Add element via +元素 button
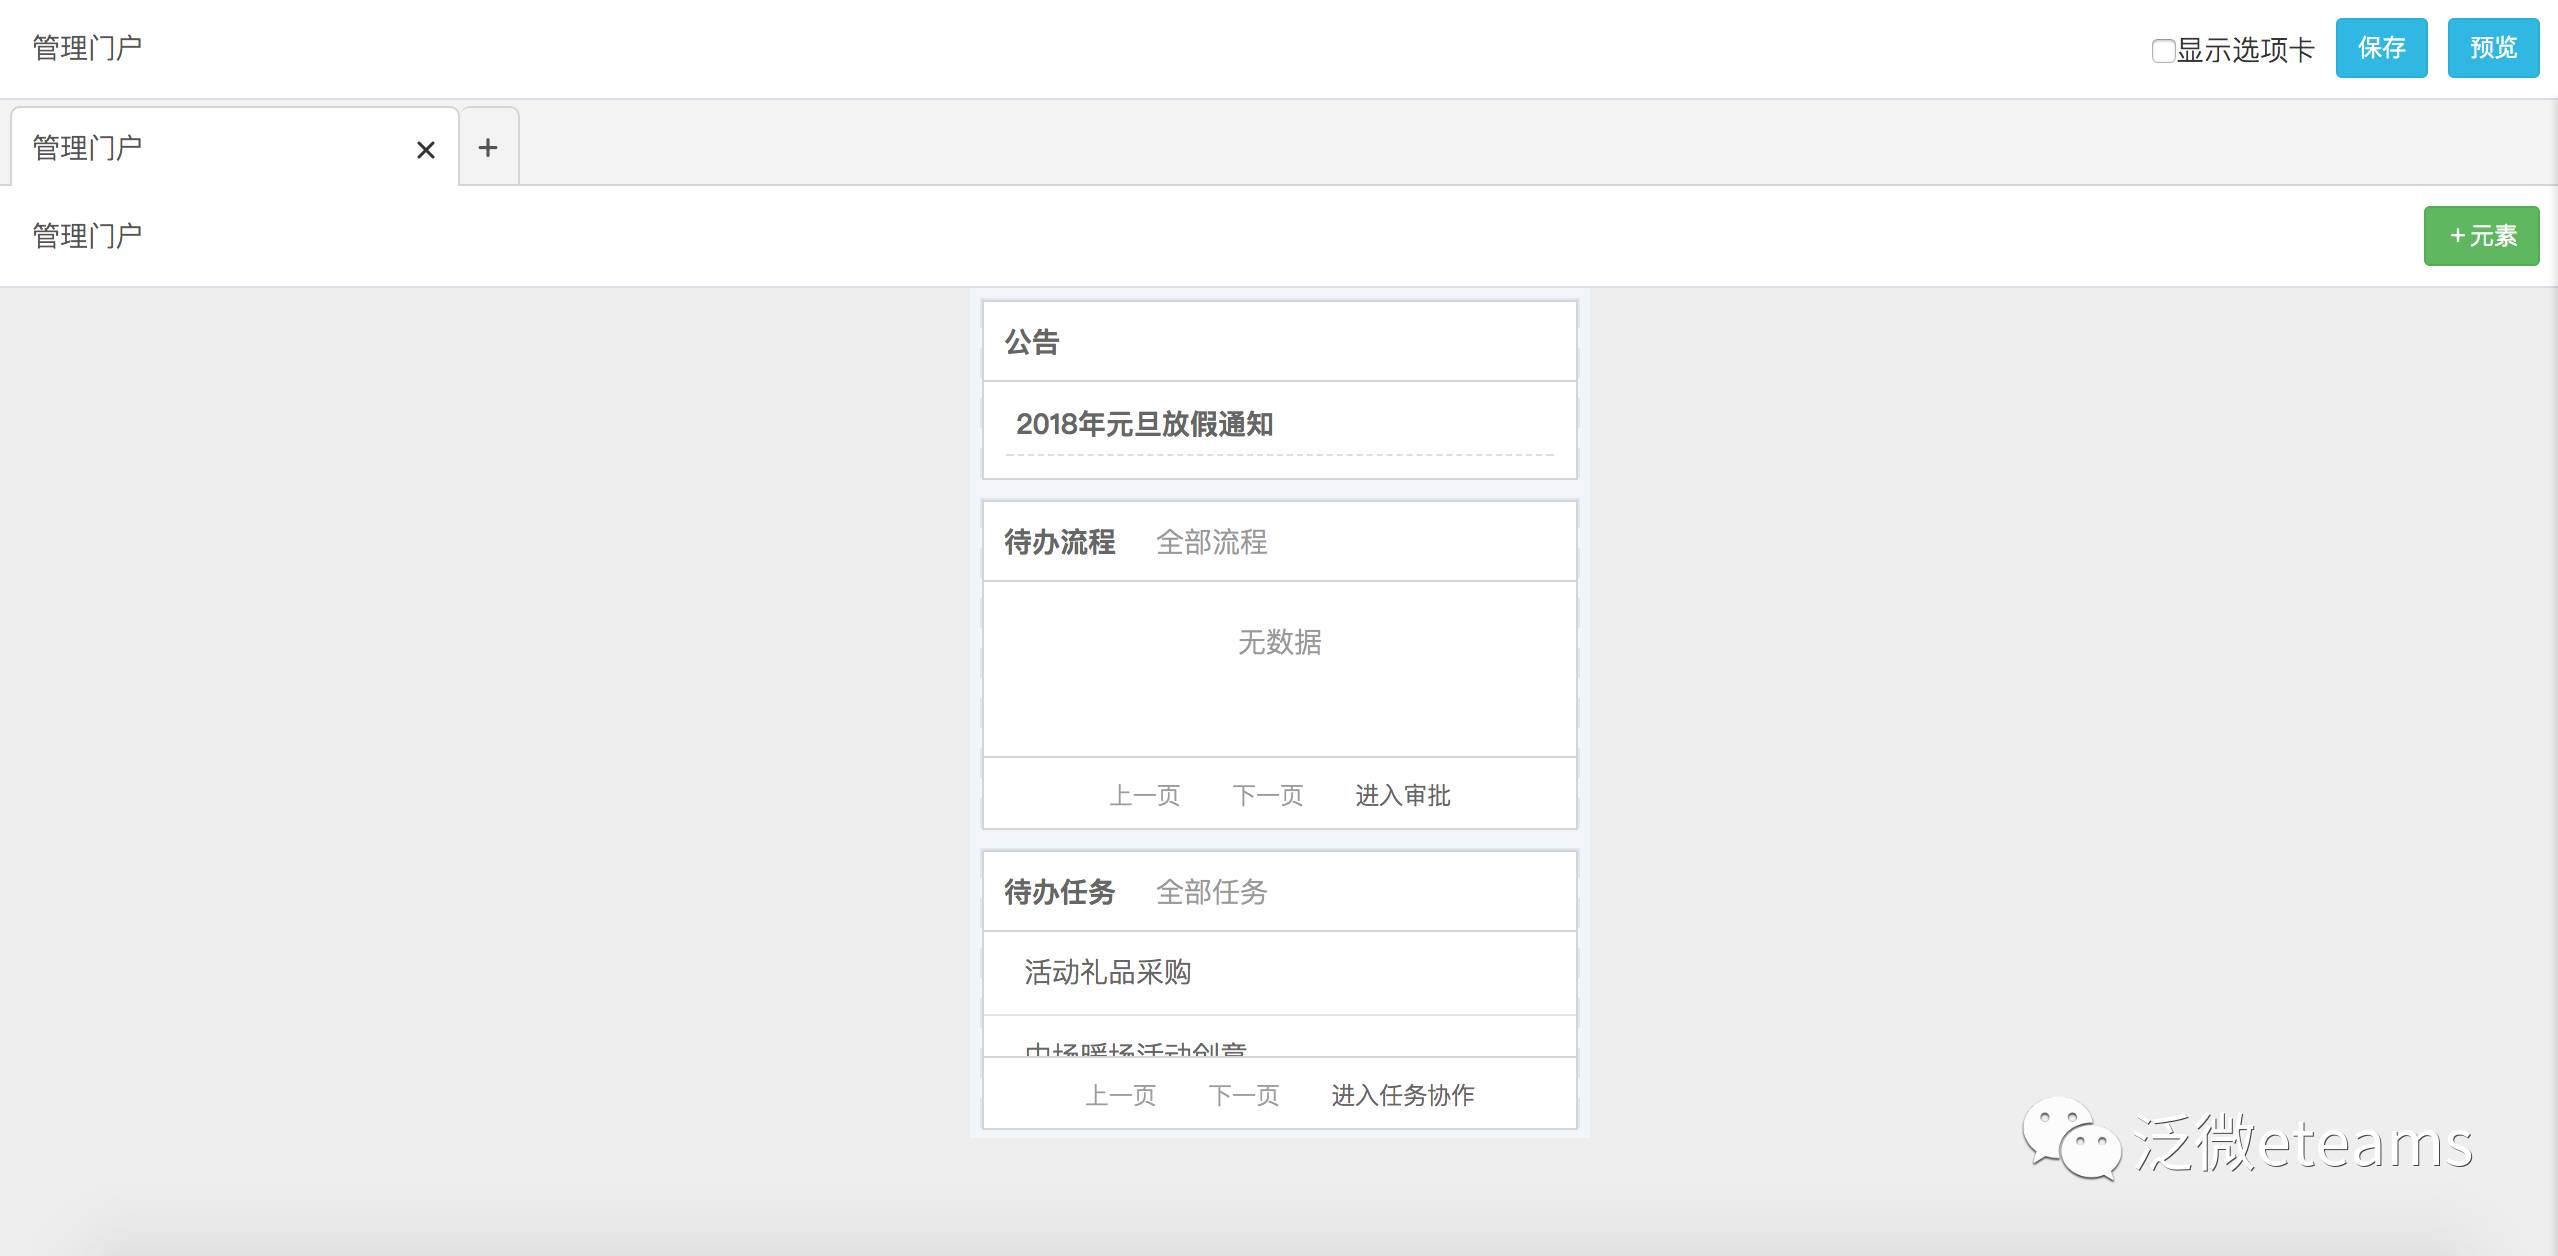This screenshot has height=1256, width=2558. tap(2481, 236)
